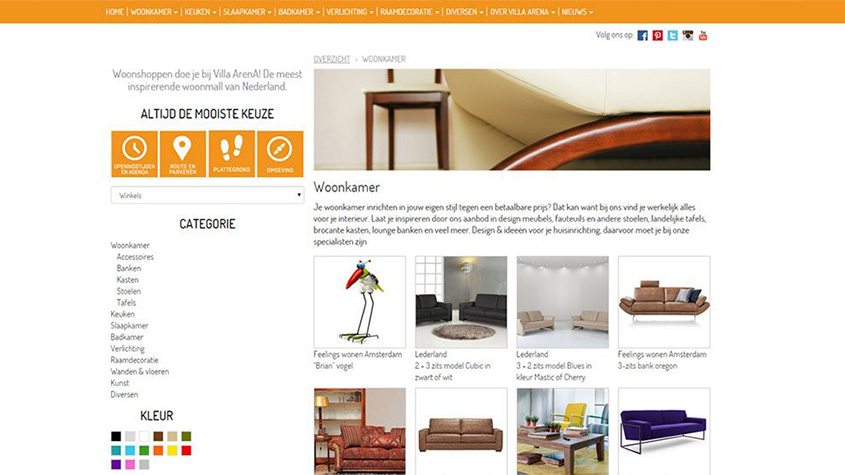Click the Openingstijden en Agenda clock icon
The image size is (845, 475).
(x=134, y=154)
